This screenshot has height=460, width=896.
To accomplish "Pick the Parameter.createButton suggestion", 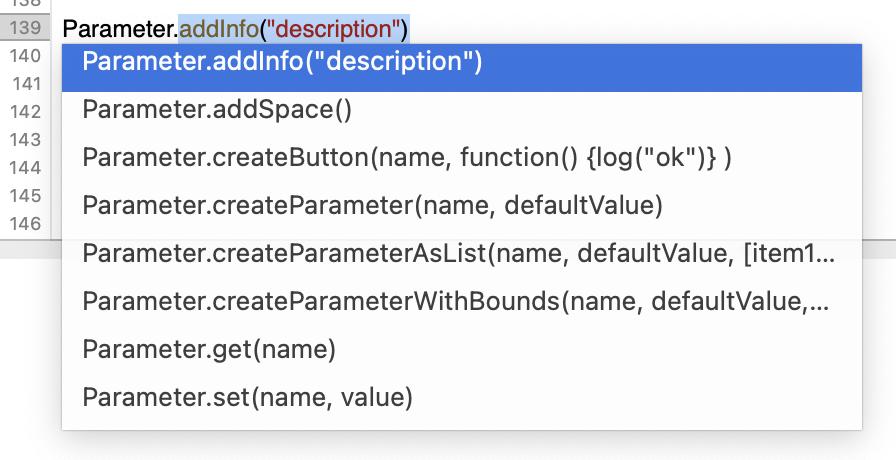I will (407, 158).
